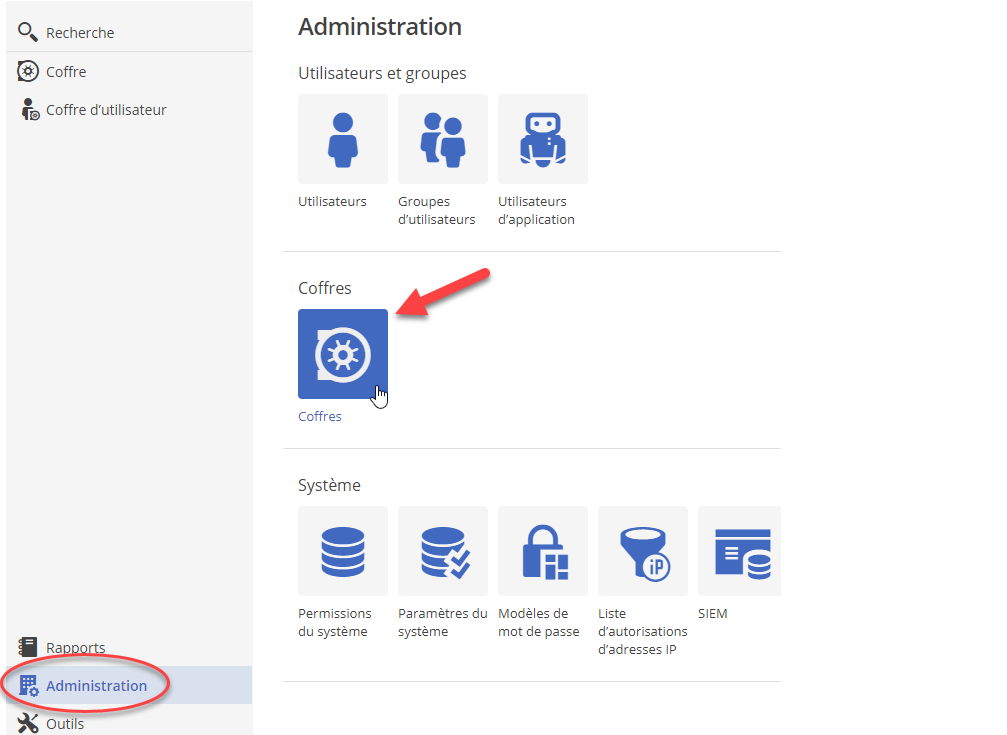Click the Groupes d'utilisateurs icon
The image size is (1007, 735).
[442, 139]
